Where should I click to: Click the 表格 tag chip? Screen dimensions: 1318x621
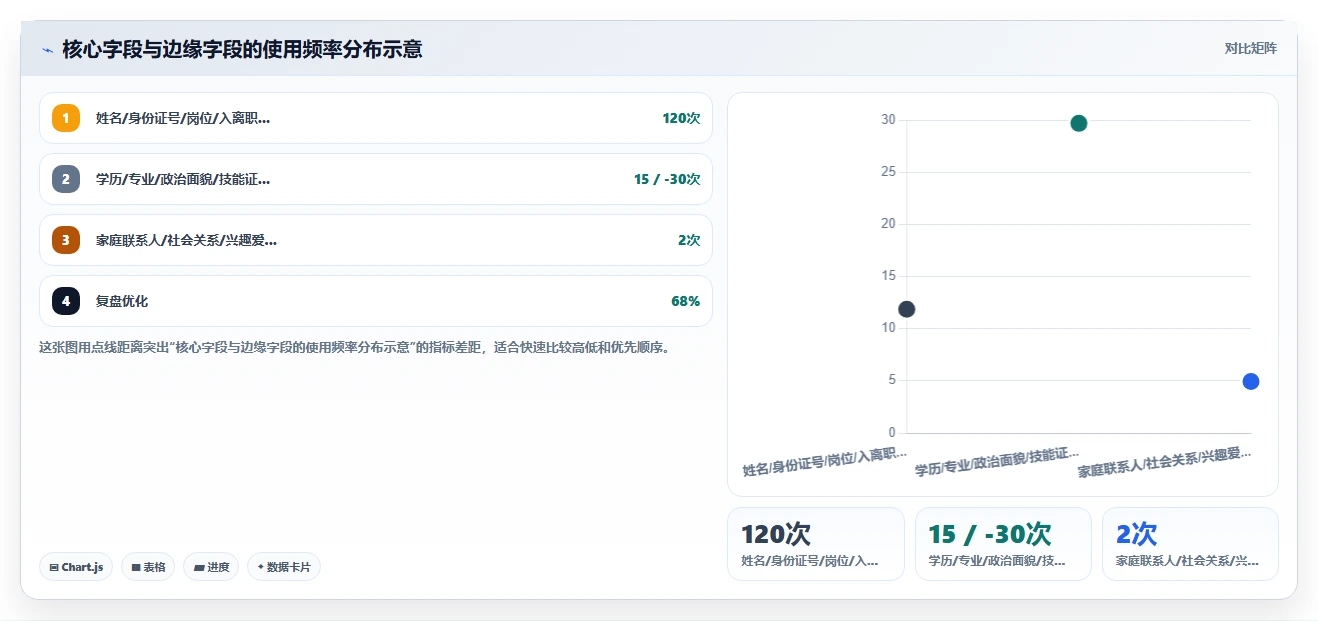tap(148, 567)
